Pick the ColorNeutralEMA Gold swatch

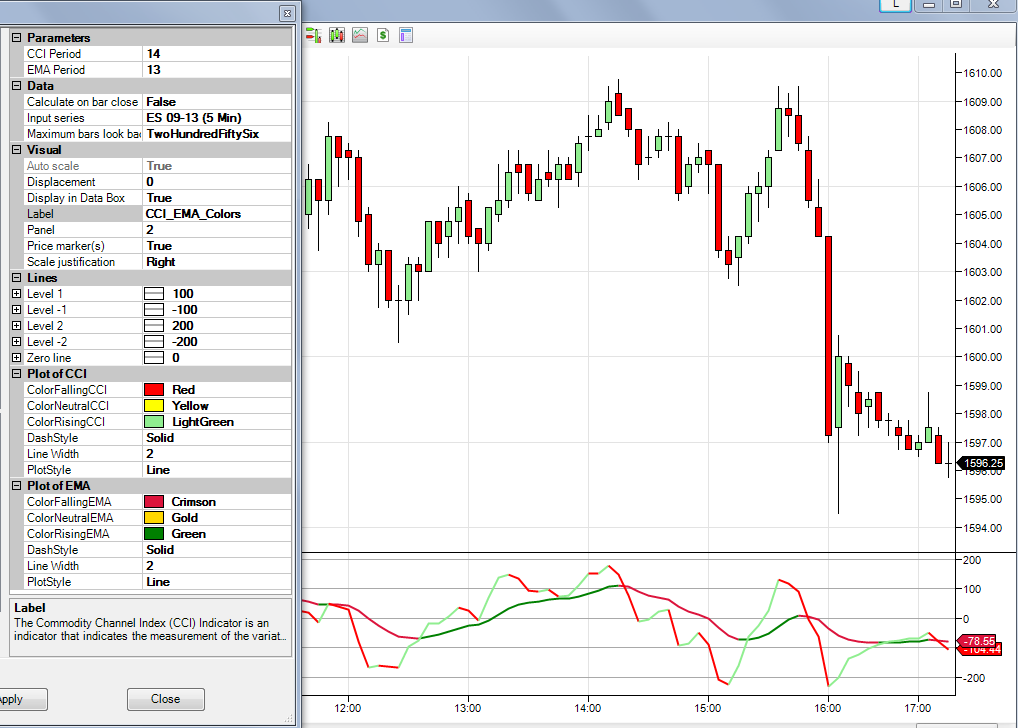154,518
